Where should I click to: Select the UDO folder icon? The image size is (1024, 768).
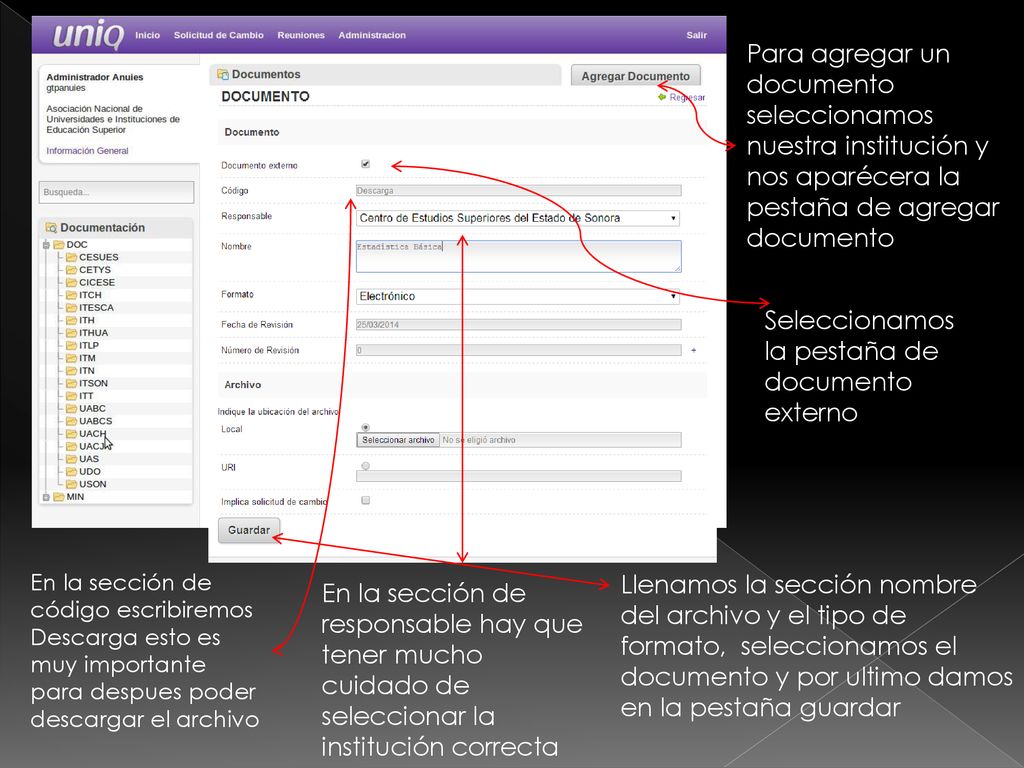pos(71,472)
